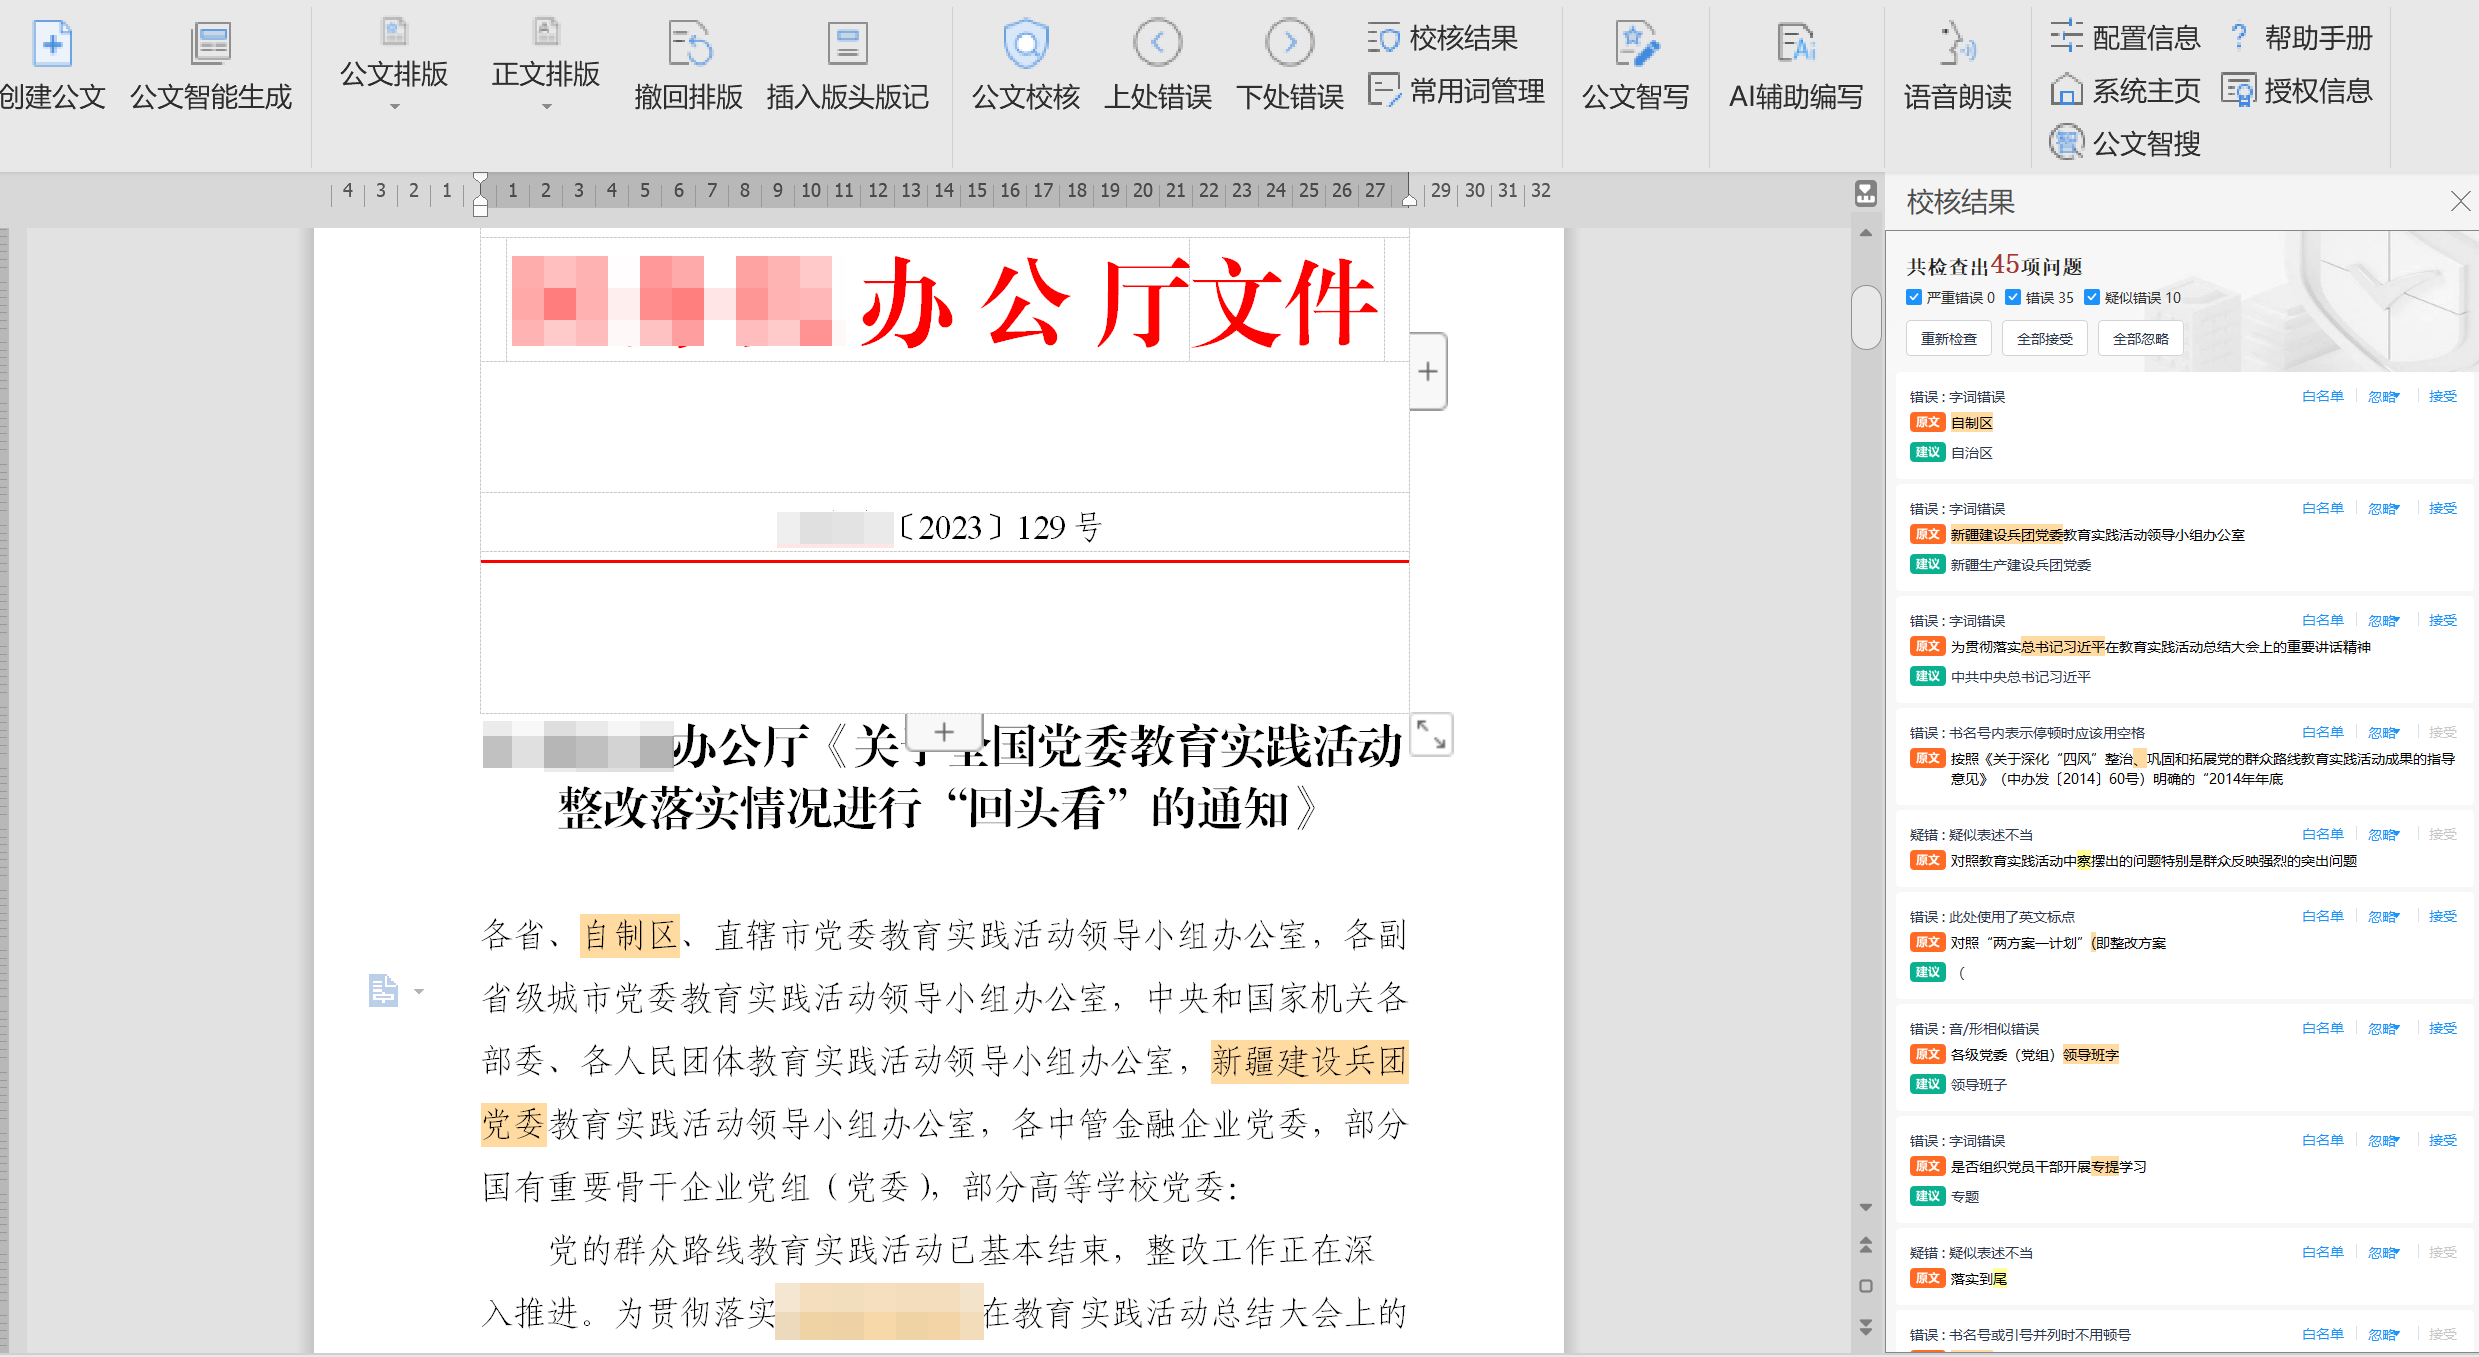Open 配置信息 settings
Screen dimensions: 2479x1357
2125,38
